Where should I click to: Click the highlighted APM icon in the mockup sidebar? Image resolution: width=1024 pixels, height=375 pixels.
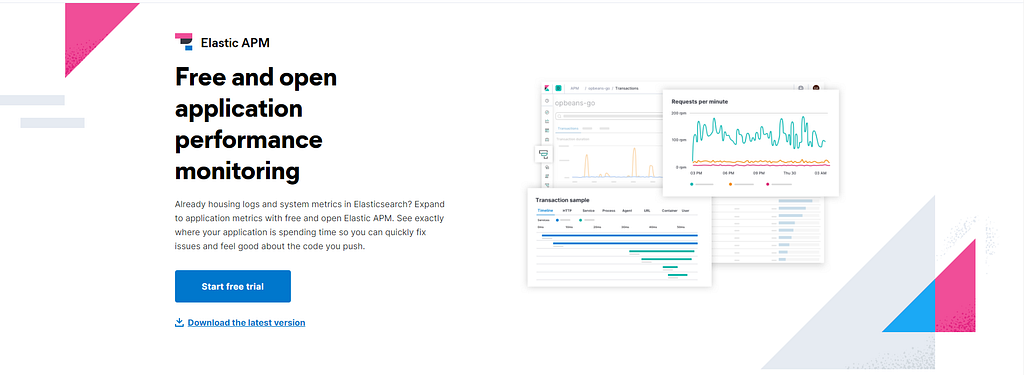(543, 154)
